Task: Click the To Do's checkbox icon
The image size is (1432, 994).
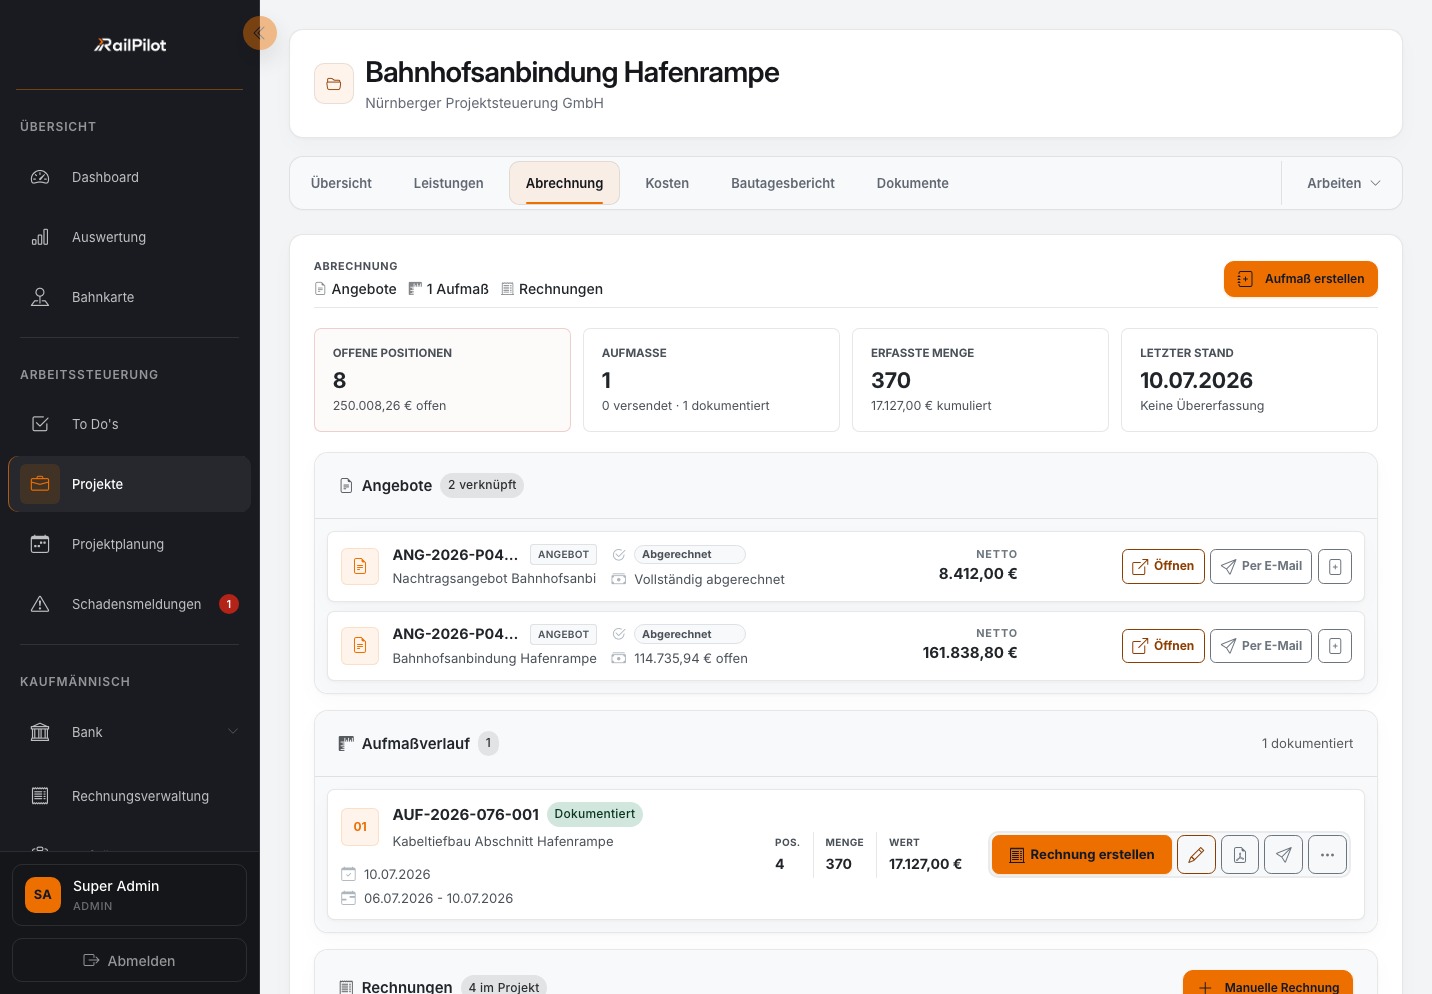Action: pos(40,424)
